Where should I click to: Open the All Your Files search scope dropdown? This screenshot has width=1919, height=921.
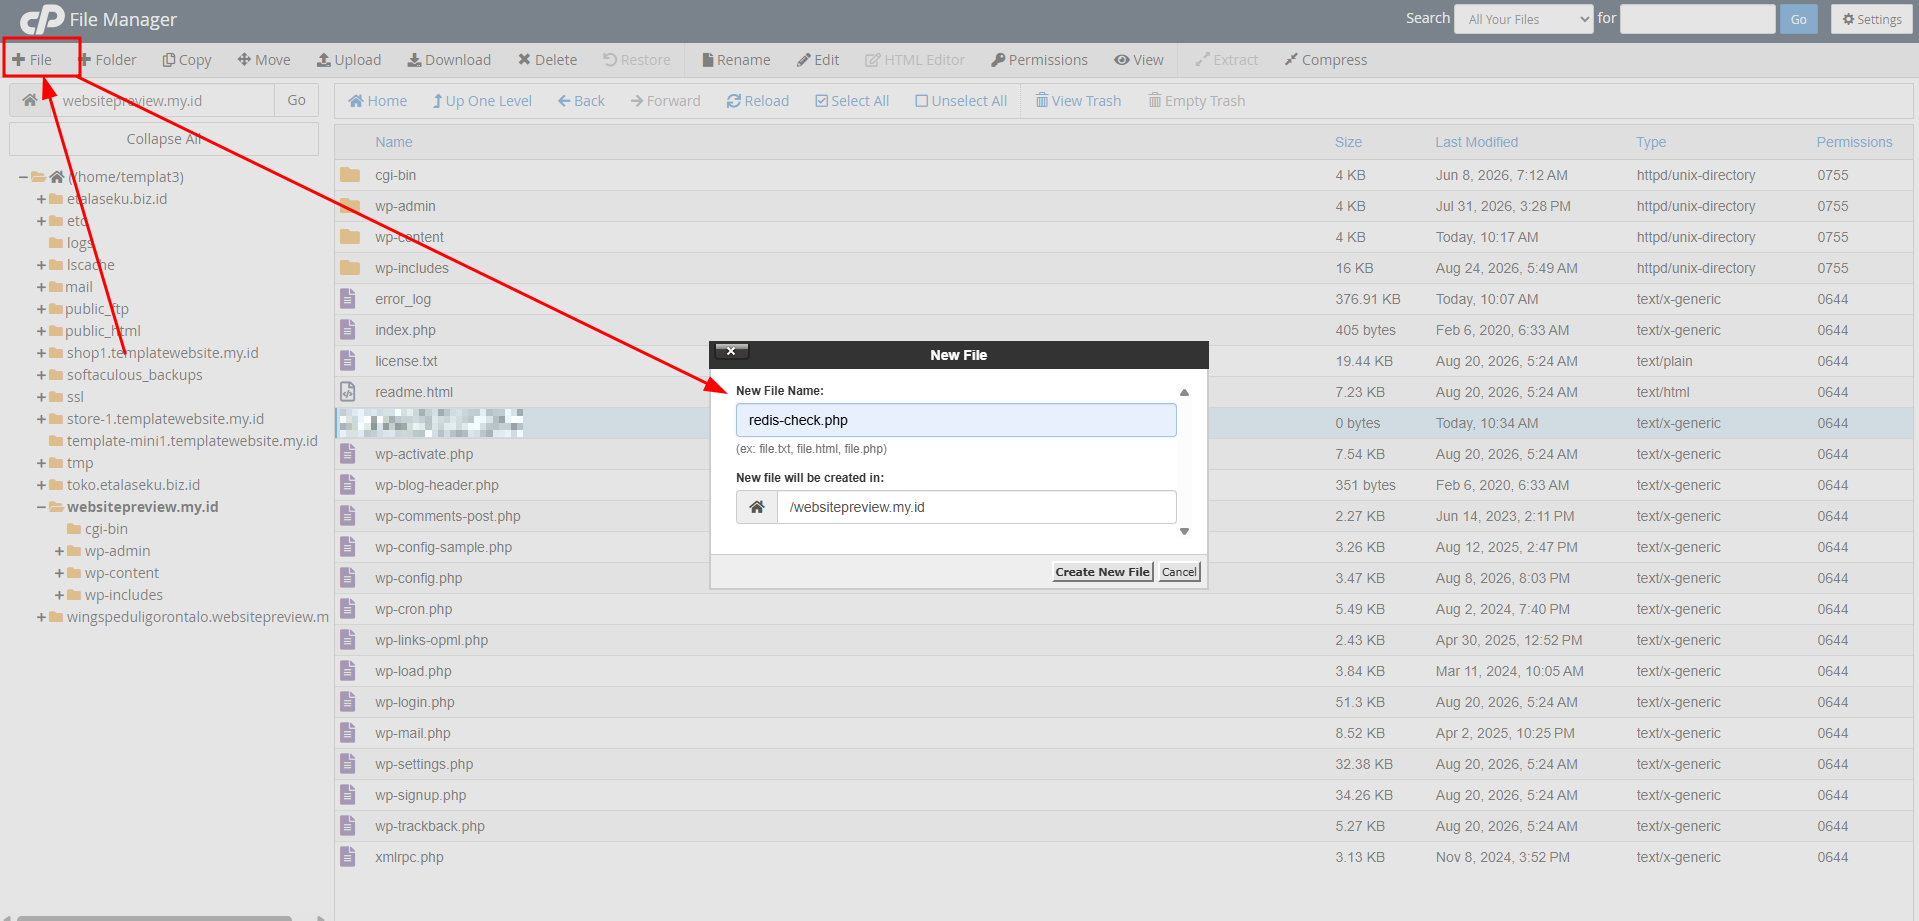[1523, 19]
